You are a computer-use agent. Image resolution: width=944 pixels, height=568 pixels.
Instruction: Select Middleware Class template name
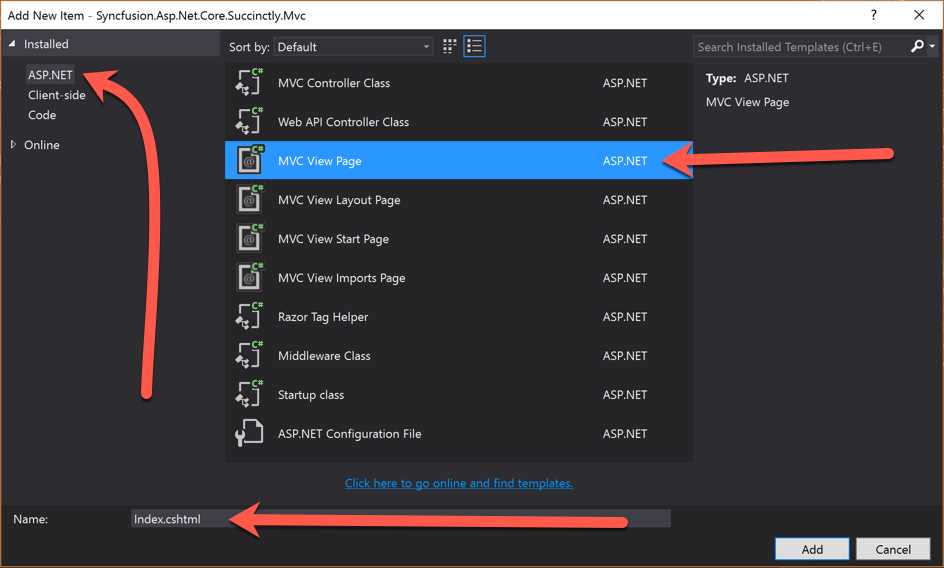point(324,356)
